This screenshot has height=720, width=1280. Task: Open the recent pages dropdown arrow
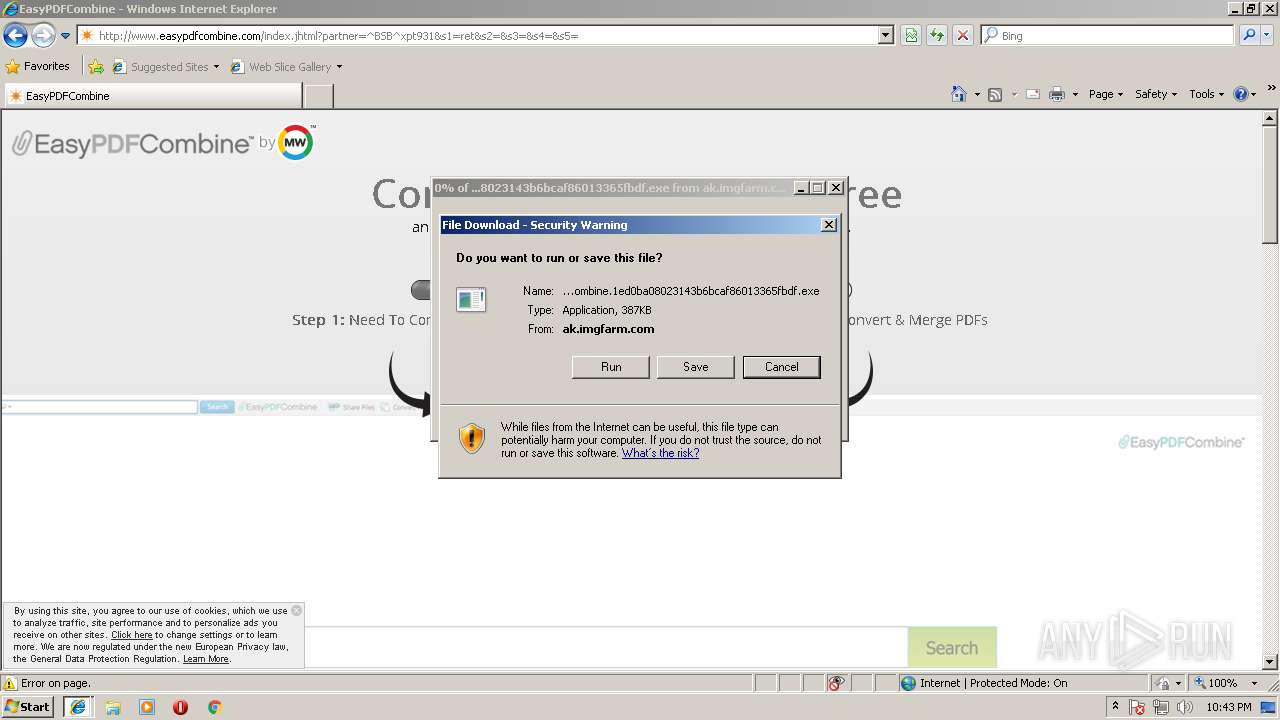click(66, 36)
